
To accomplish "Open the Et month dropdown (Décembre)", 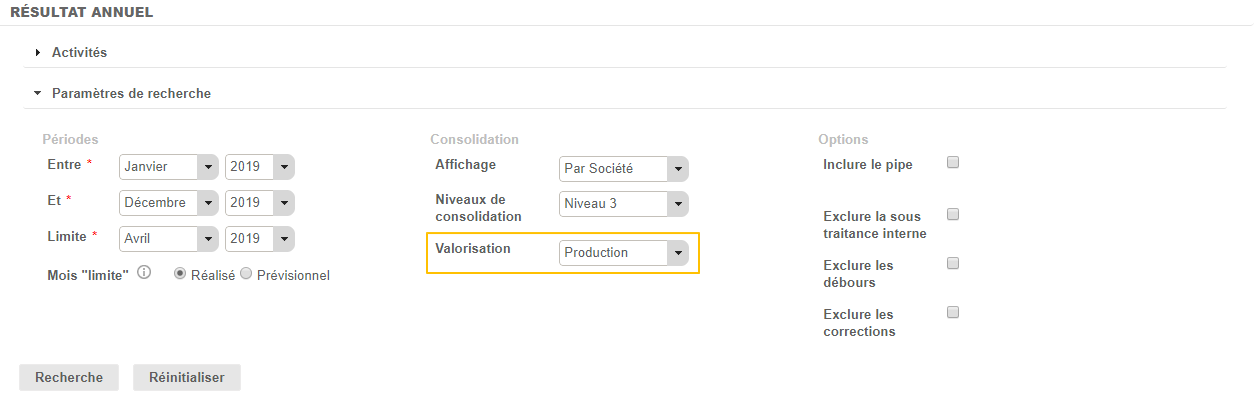I will click(x=168, y=203).
